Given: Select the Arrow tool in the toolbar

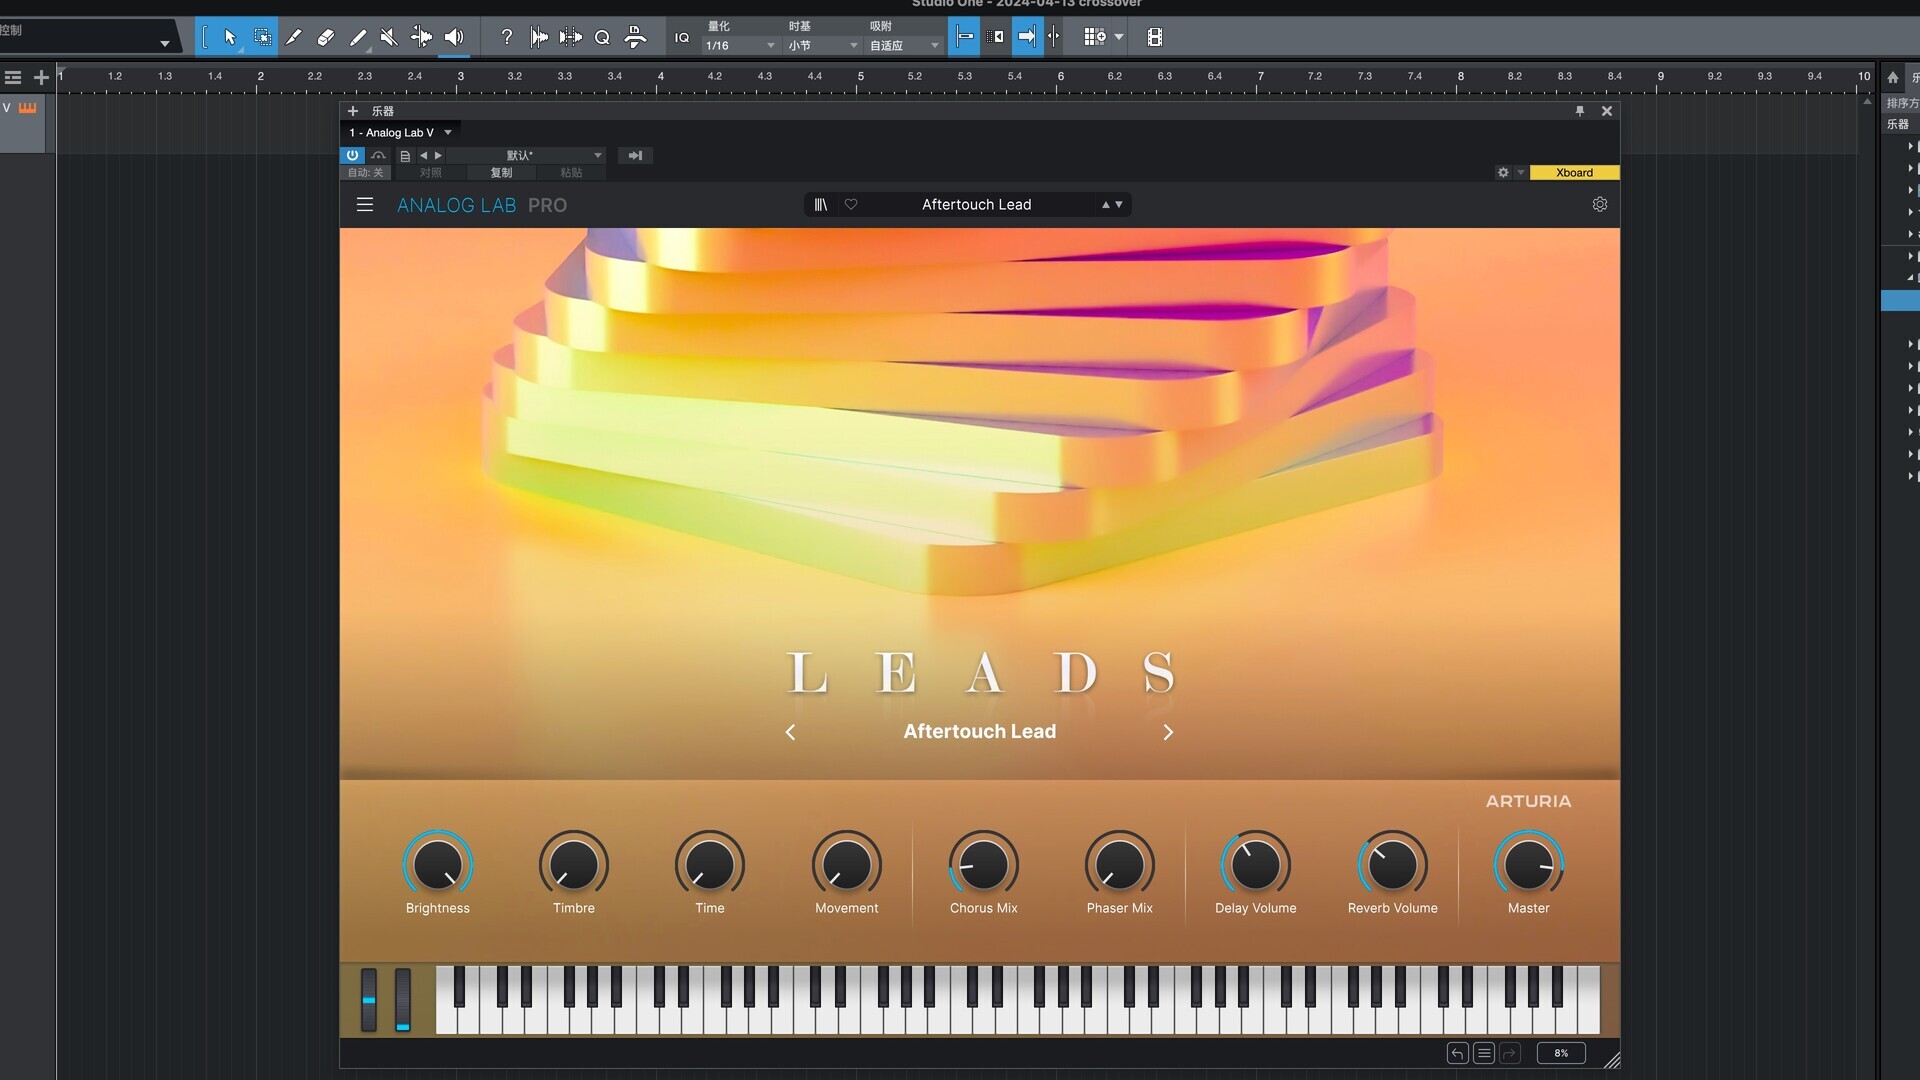Looking at the screenshot, I should [230, 37].
